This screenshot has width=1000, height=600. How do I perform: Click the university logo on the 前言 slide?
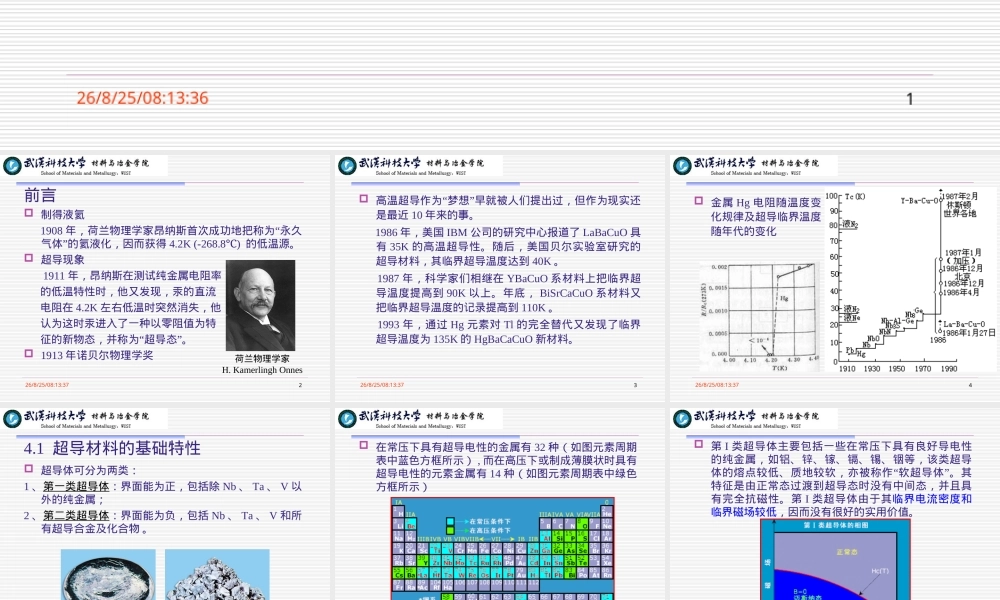tap(12, 166)
